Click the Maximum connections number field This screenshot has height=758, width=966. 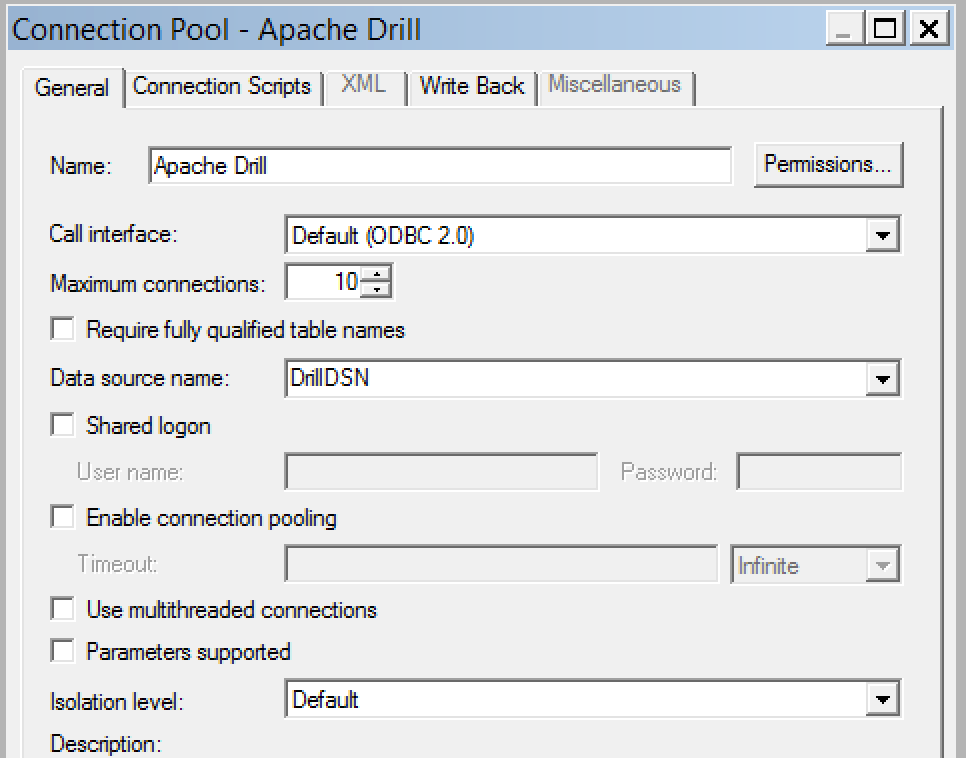[x=324, y=283]
